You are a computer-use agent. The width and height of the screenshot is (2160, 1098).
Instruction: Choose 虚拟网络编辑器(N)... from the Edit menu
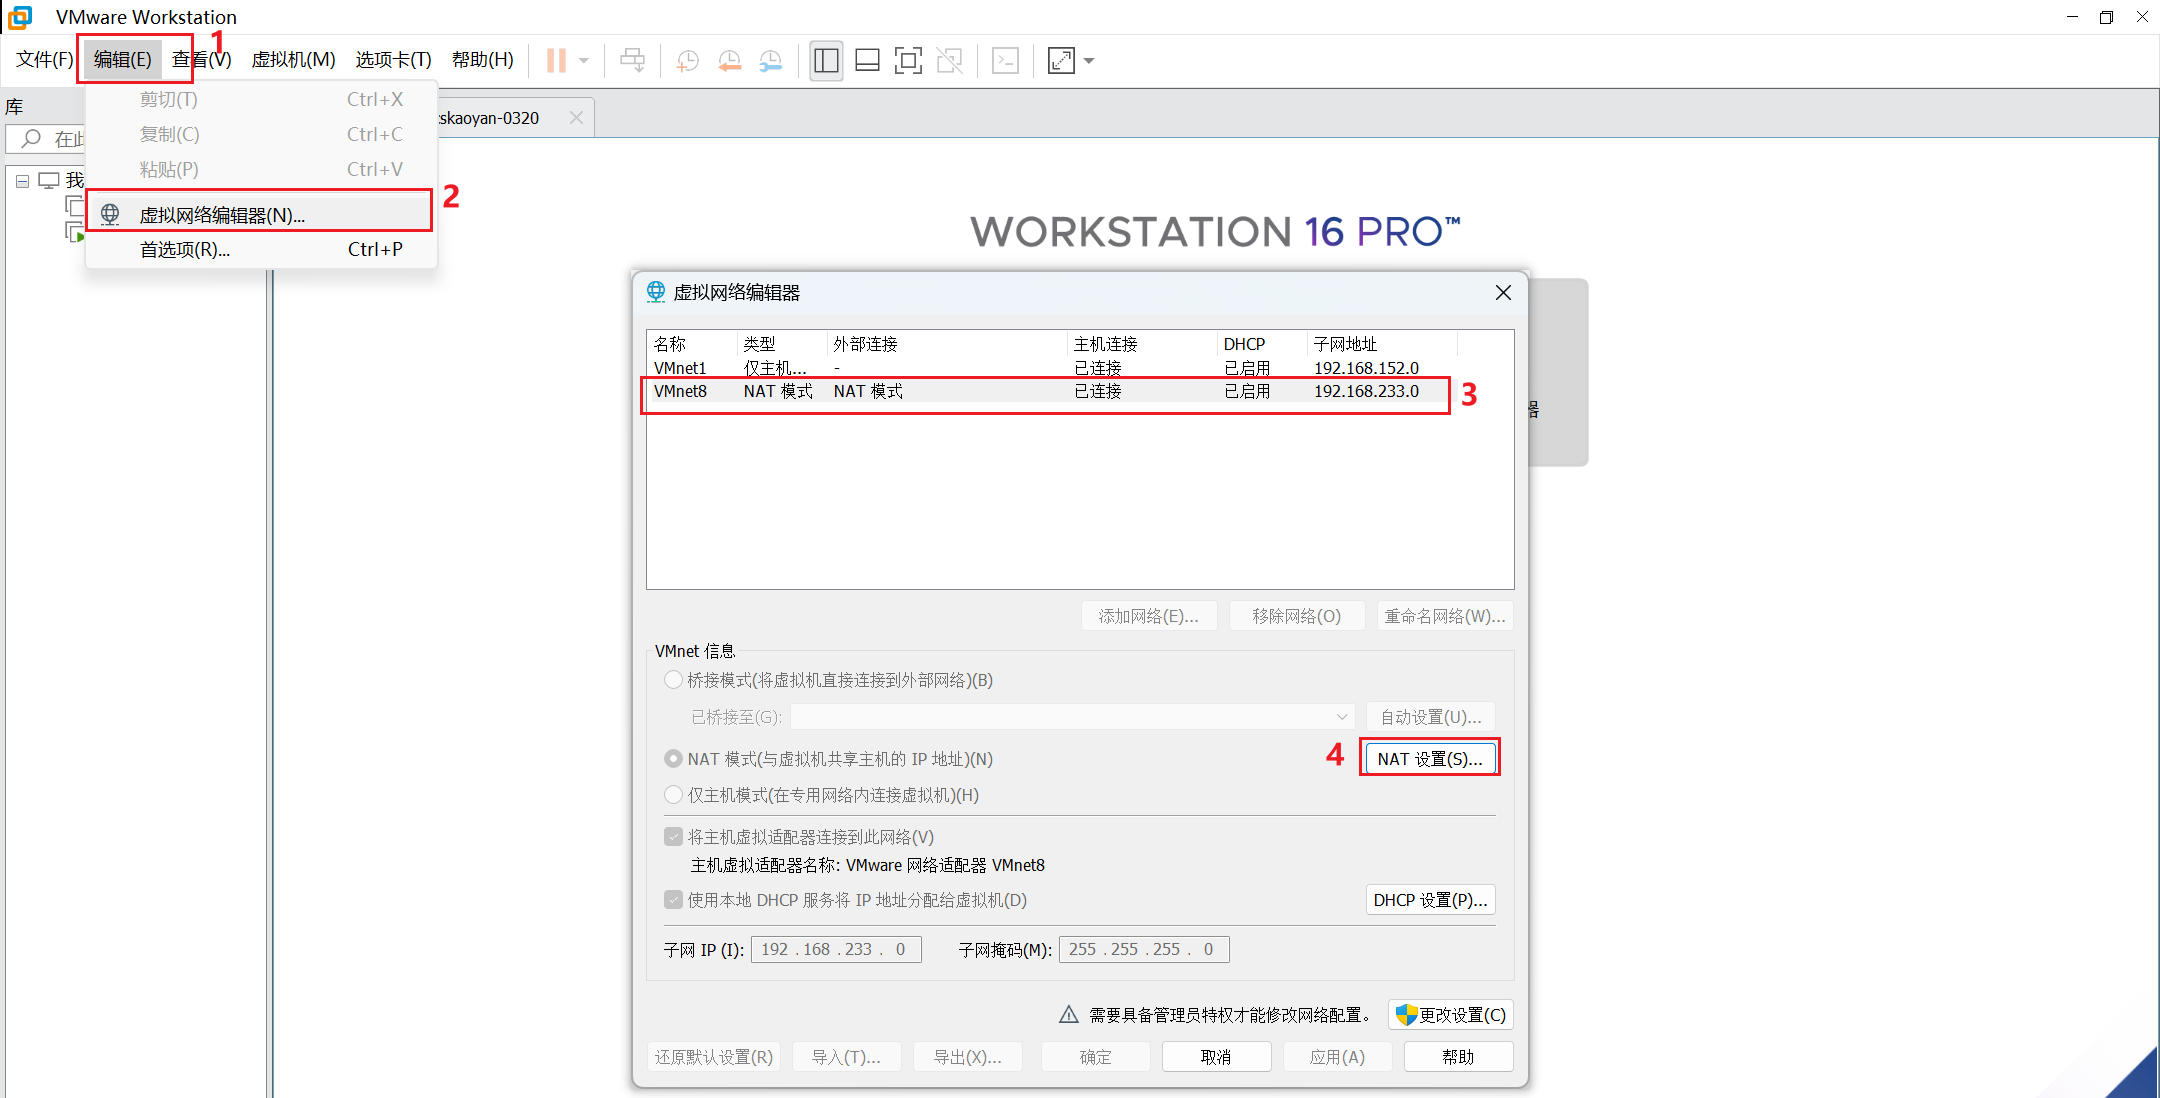pyautogui.click(x=261, y=215)
